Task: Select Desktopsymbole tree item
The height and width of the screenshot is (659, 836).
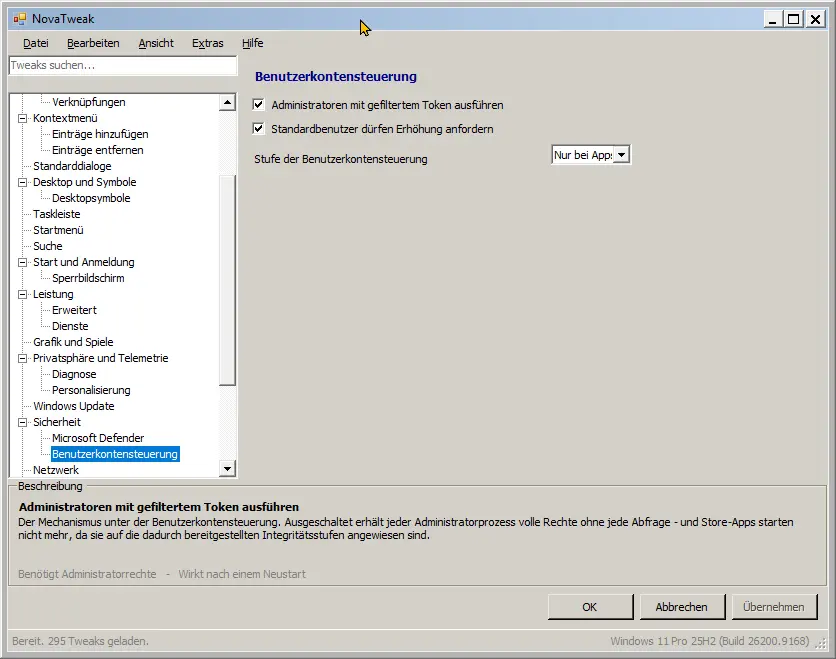Action: 91,198
